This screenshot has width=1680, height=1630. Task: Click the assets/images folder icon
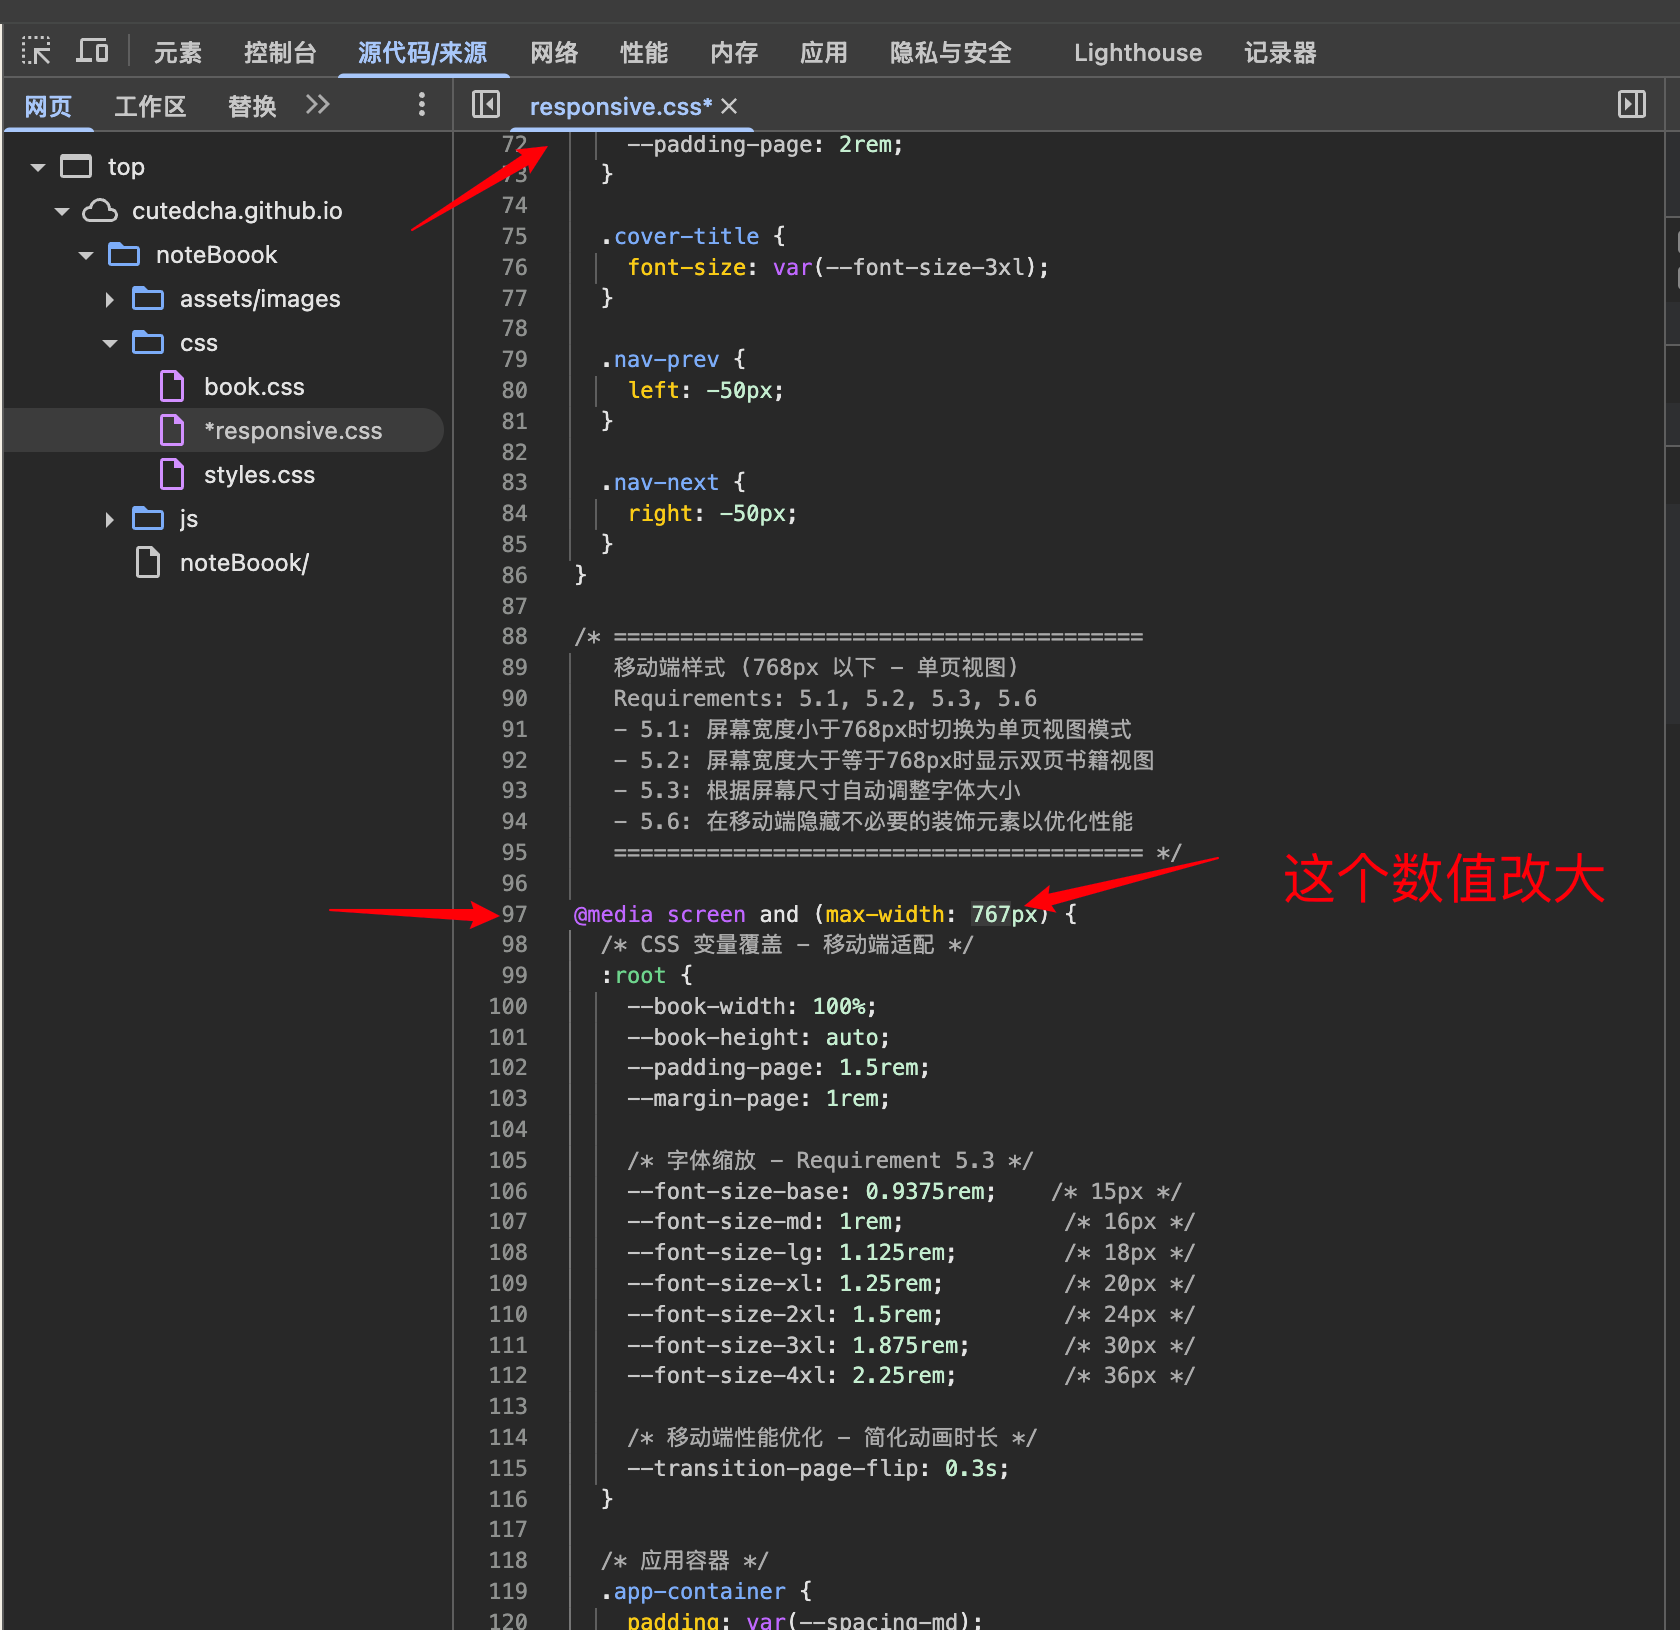pyautogui.click(x=148, y=298)
